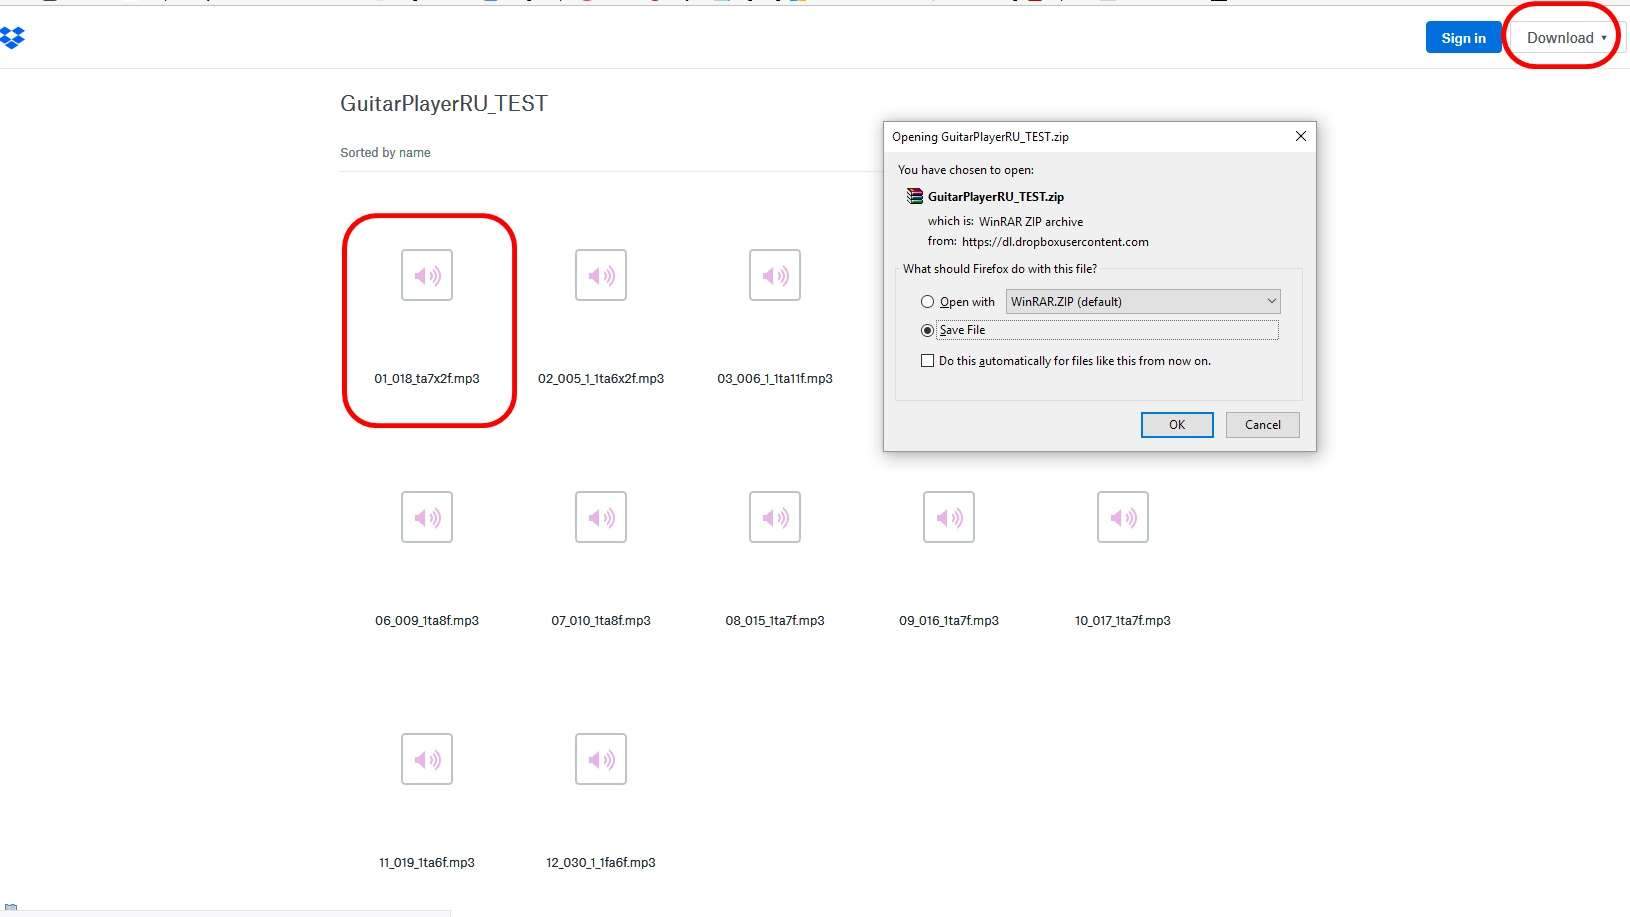Confirm download with OK button

click(x=1177, y=425)
